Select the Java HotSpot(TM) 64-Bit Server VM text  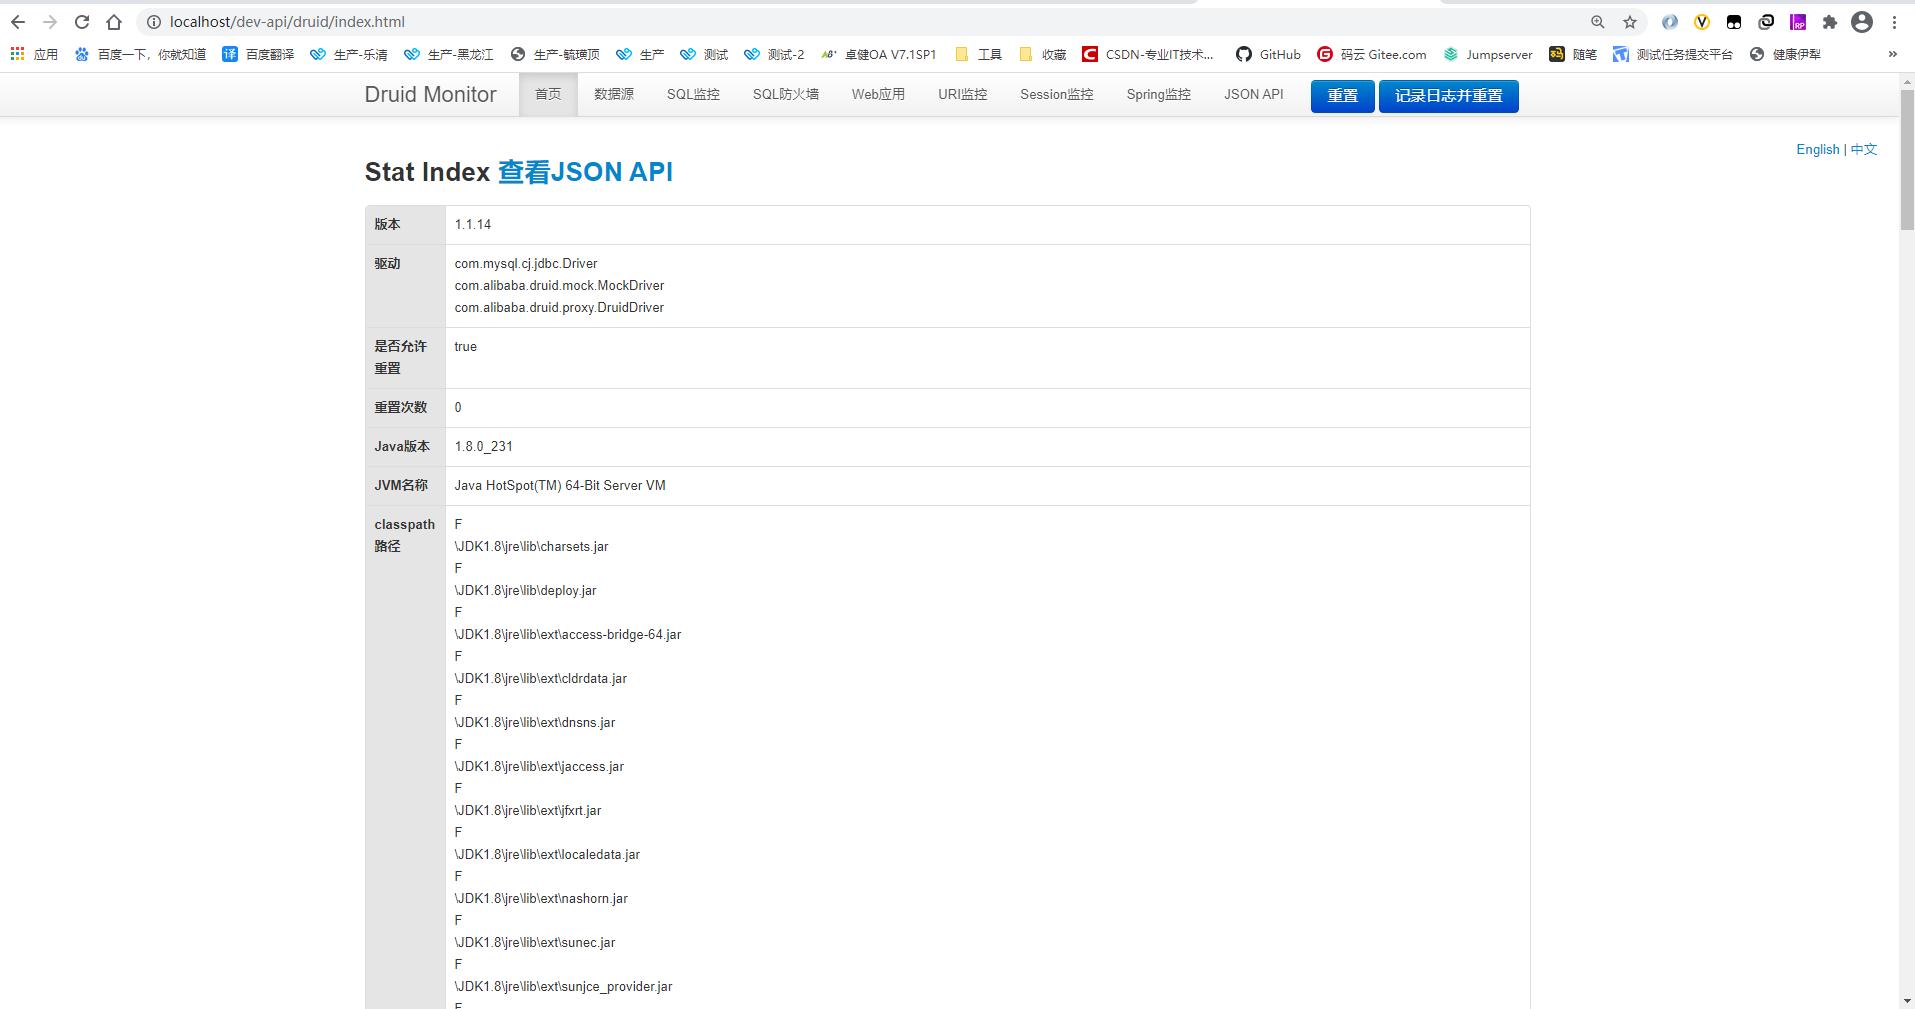(560, 486)
